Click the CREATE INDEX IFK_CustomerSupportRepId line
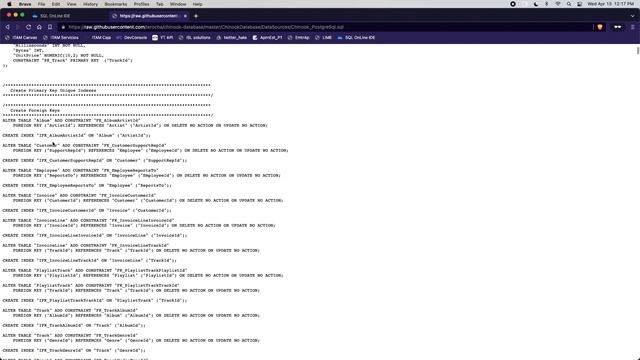640x360 pixels. click(95, 160)
